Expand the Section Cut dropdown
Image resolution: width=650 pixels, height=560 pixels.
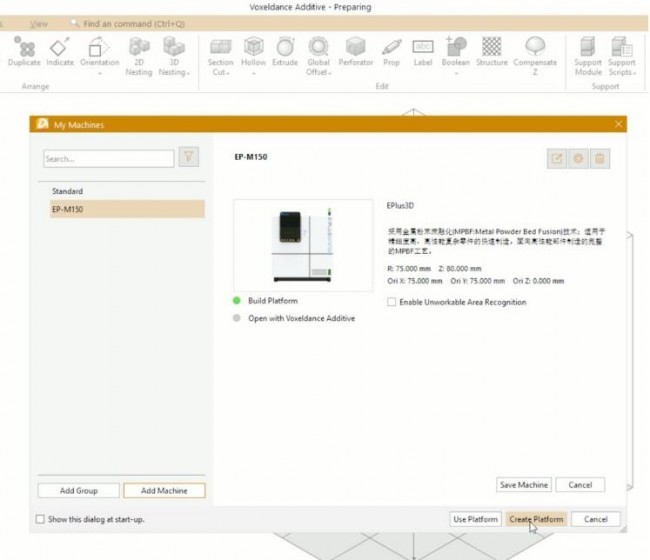point(221,72)
